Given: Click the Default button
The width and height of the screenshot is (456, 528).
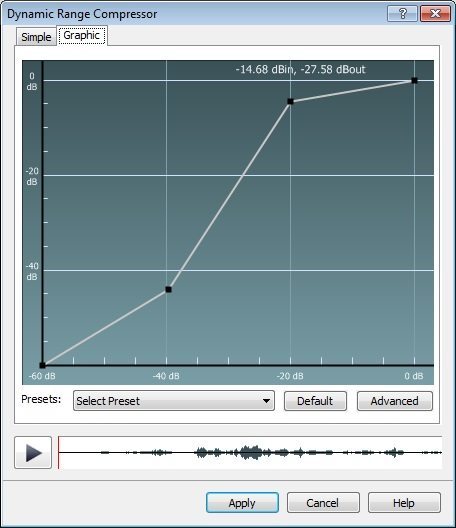Looking at the screenshot, I should [x=315, y=401].
